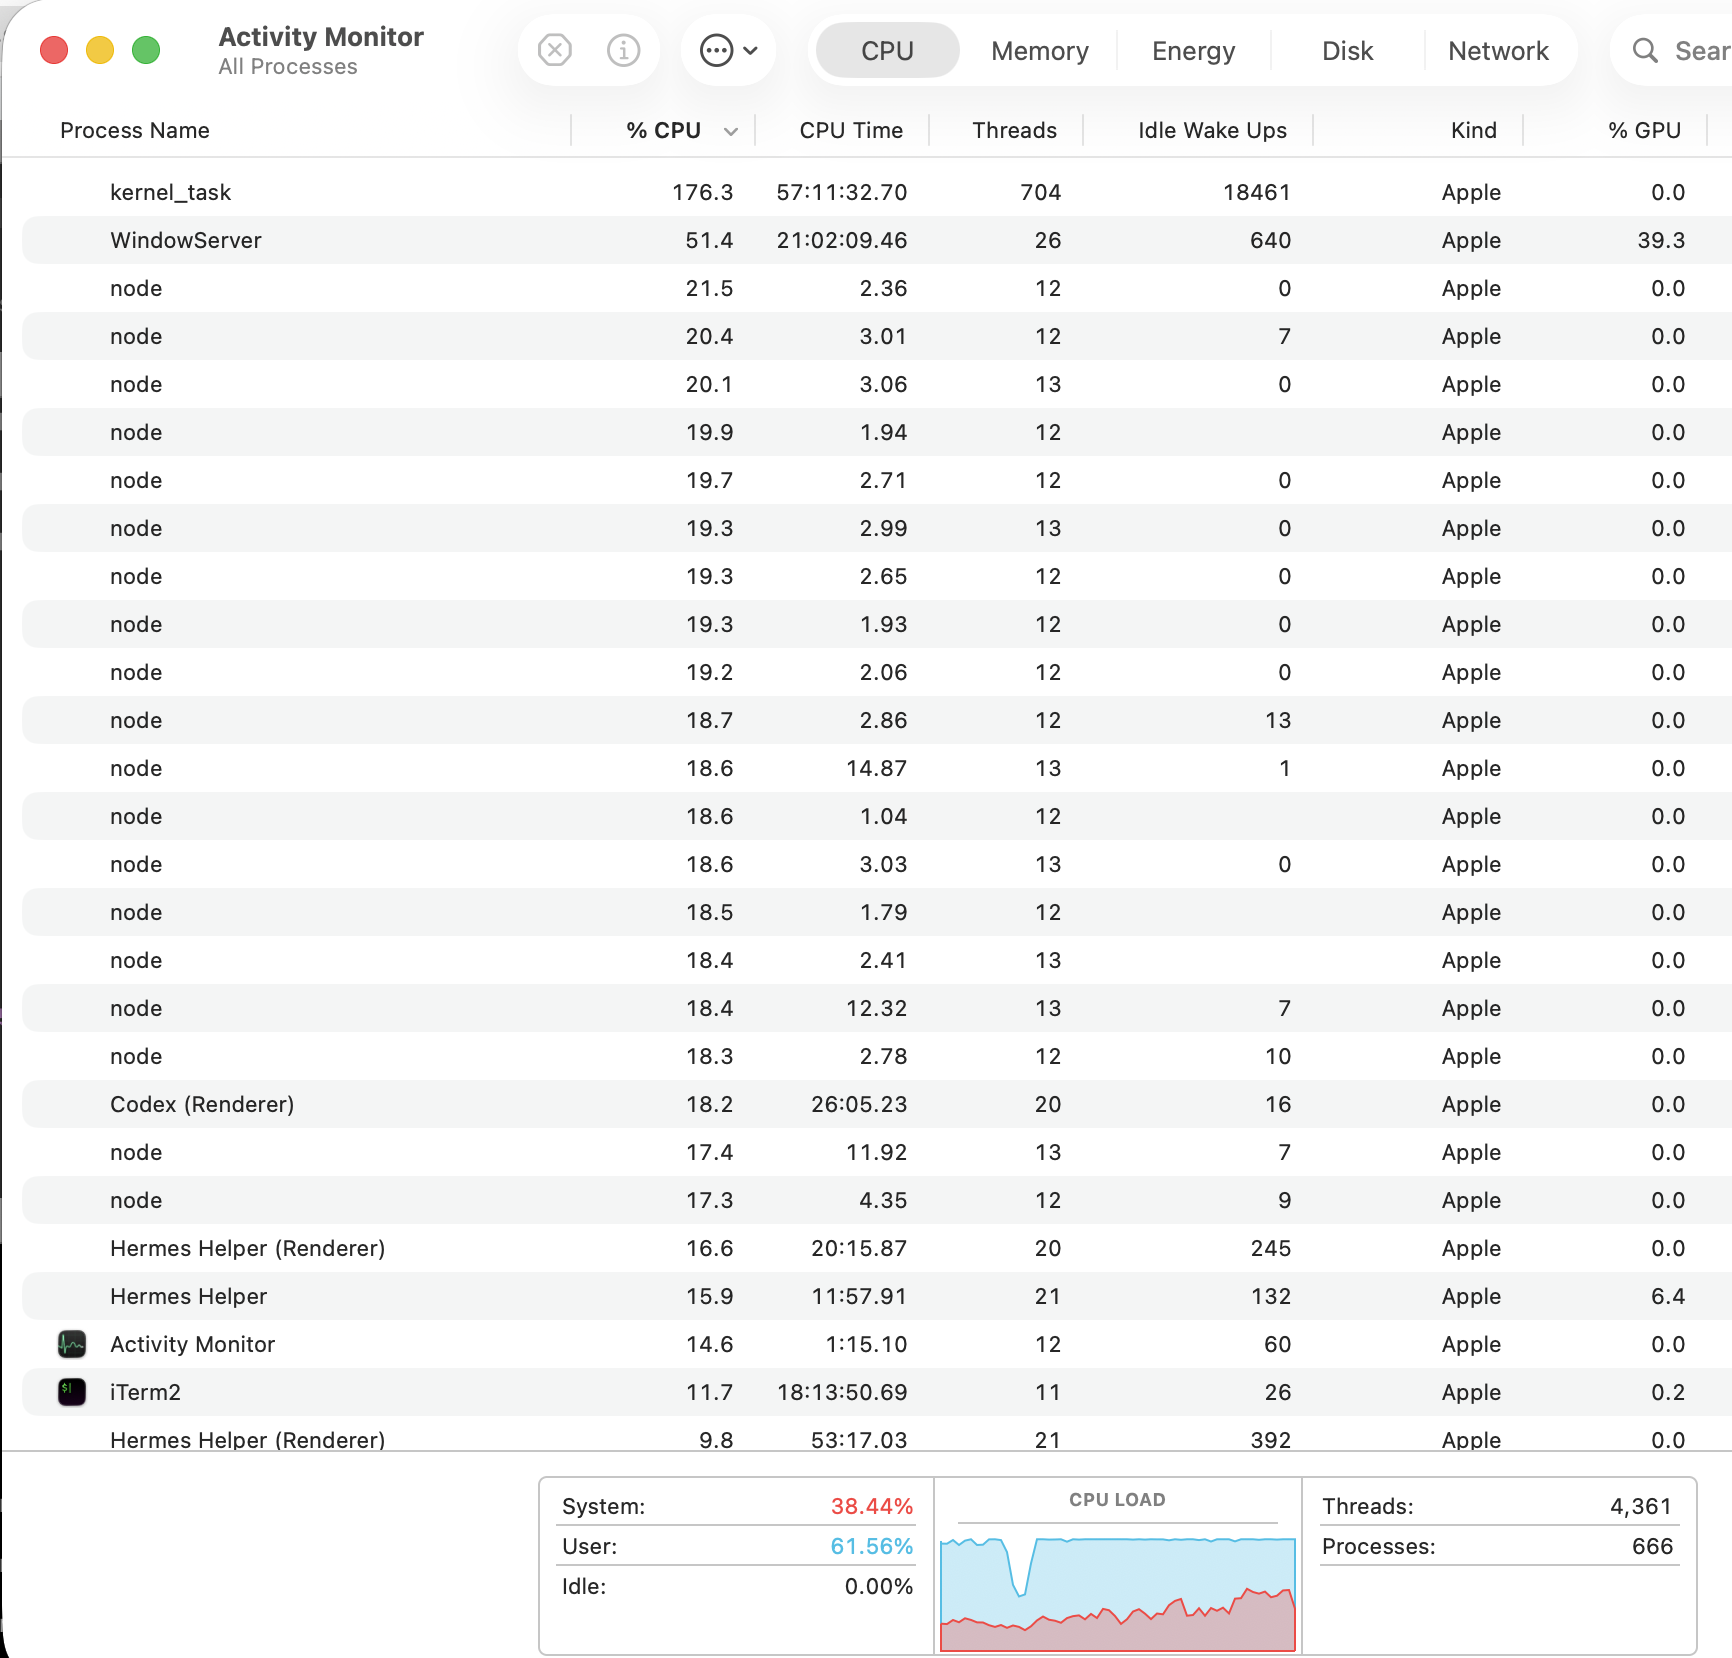Click the User 61.56% value

pos(871,1546)
